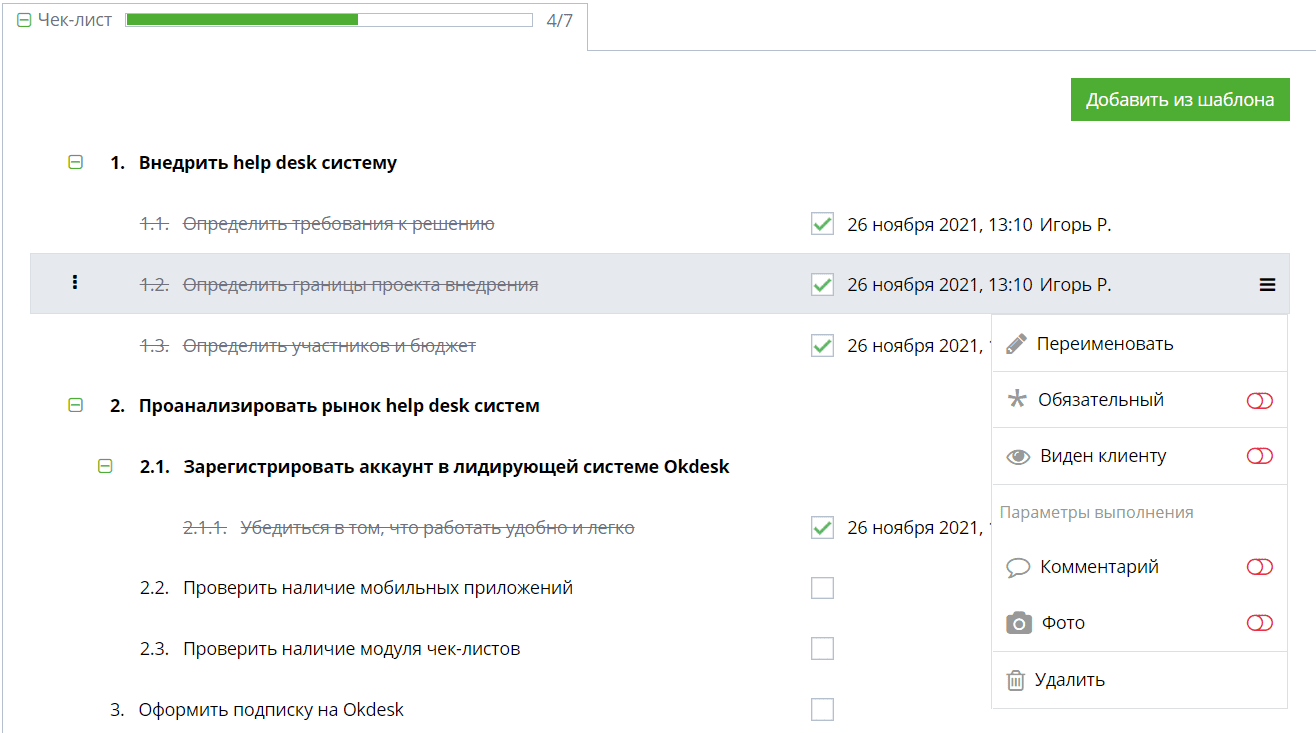
Task: Turn on the Виден клиенту toggle
Action: 1259,457
